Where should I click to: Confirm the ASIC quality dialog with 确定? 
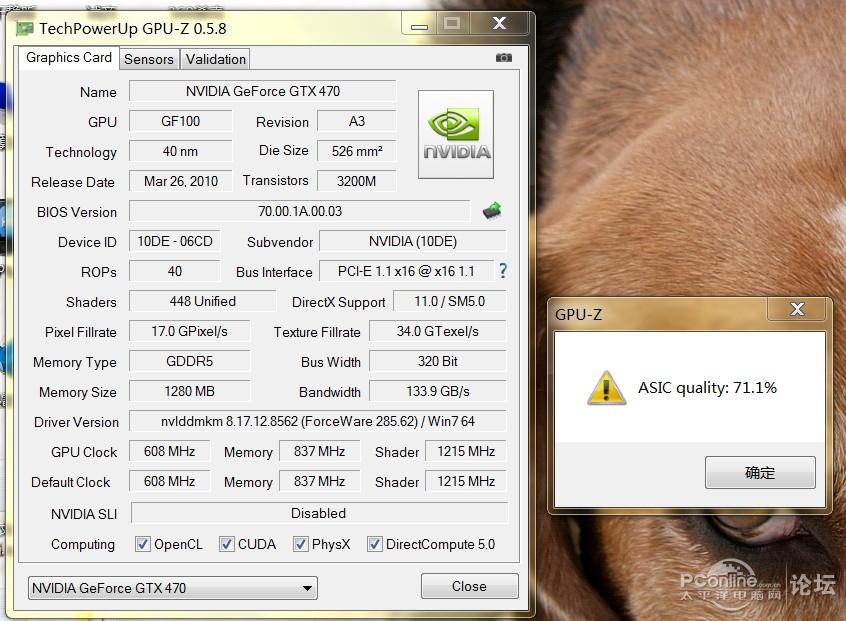click(760, 473)
